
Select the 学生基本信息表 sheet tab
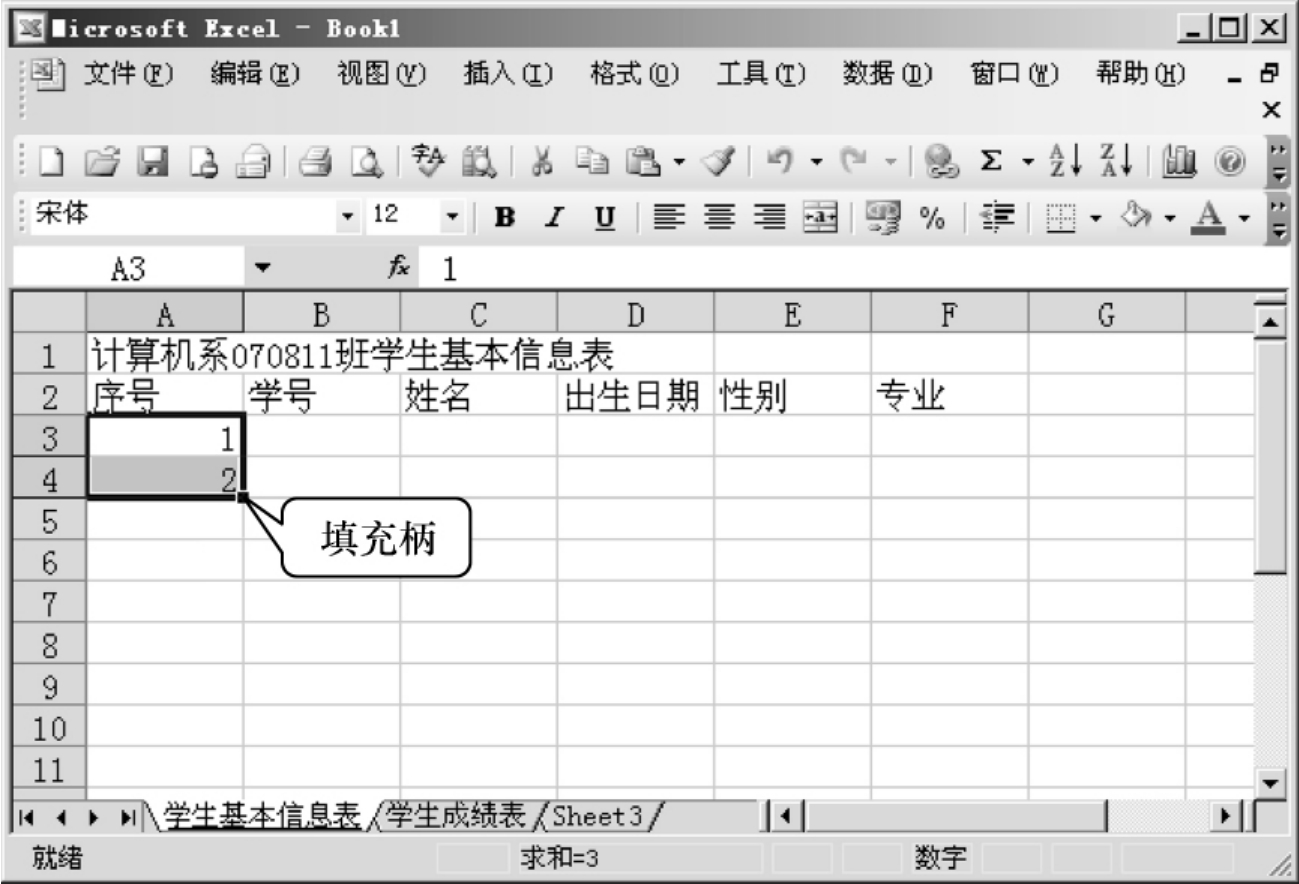click(x=263, y=816)
